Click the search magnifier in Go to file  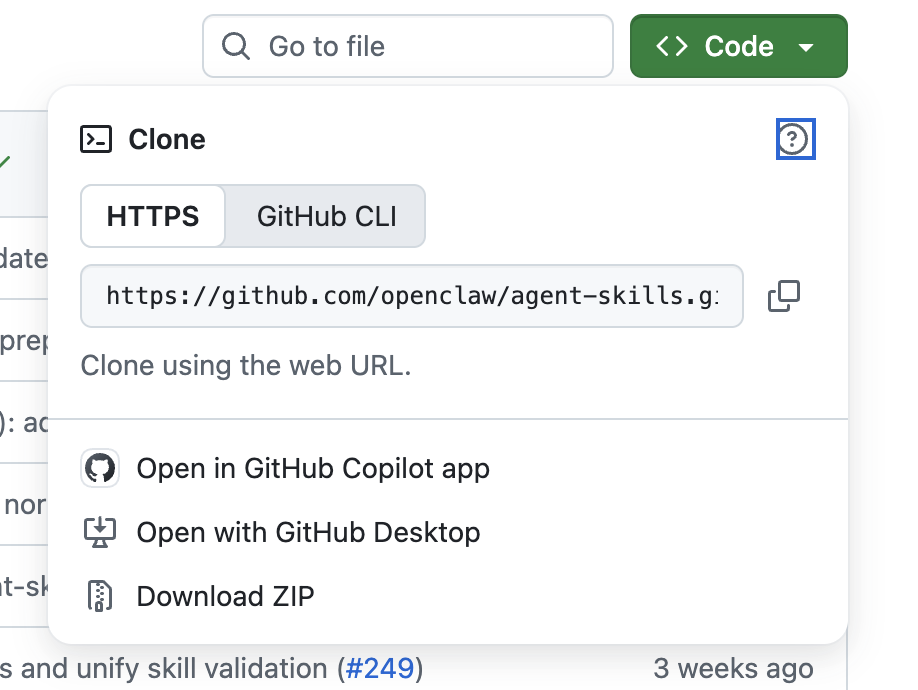tap(235, 46)
